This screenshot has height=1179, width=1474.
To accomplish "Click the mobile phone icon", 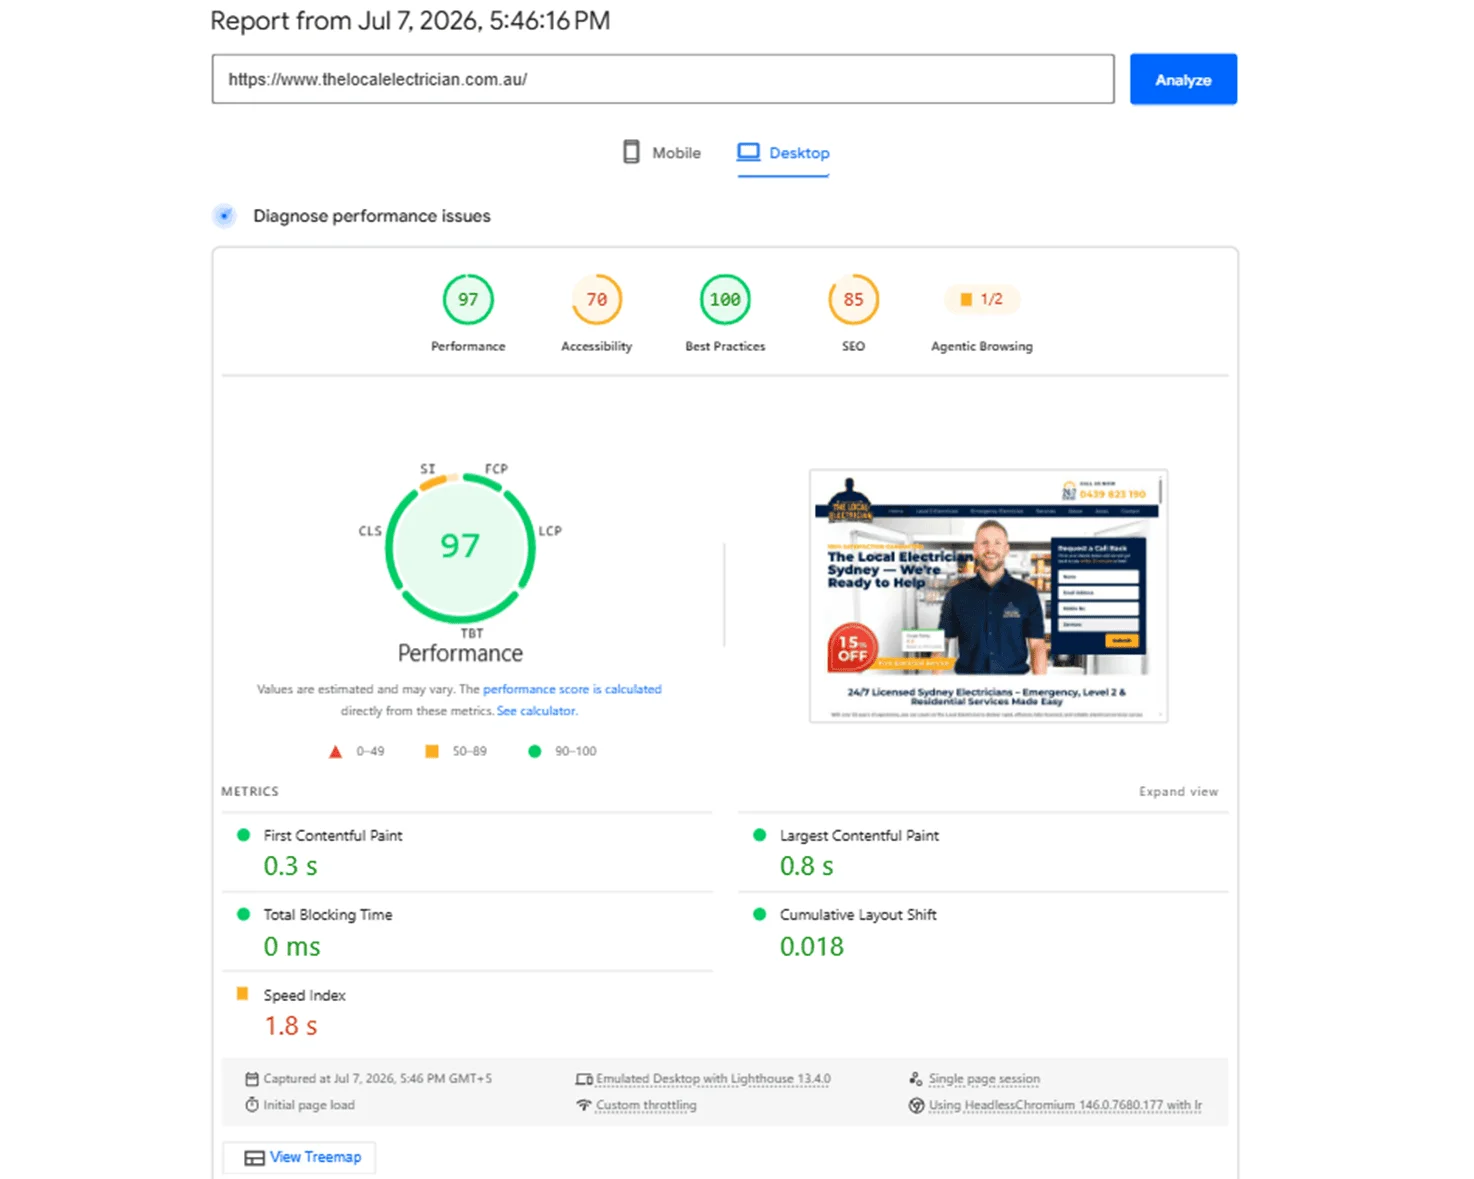I will click(x=631, y=152).
